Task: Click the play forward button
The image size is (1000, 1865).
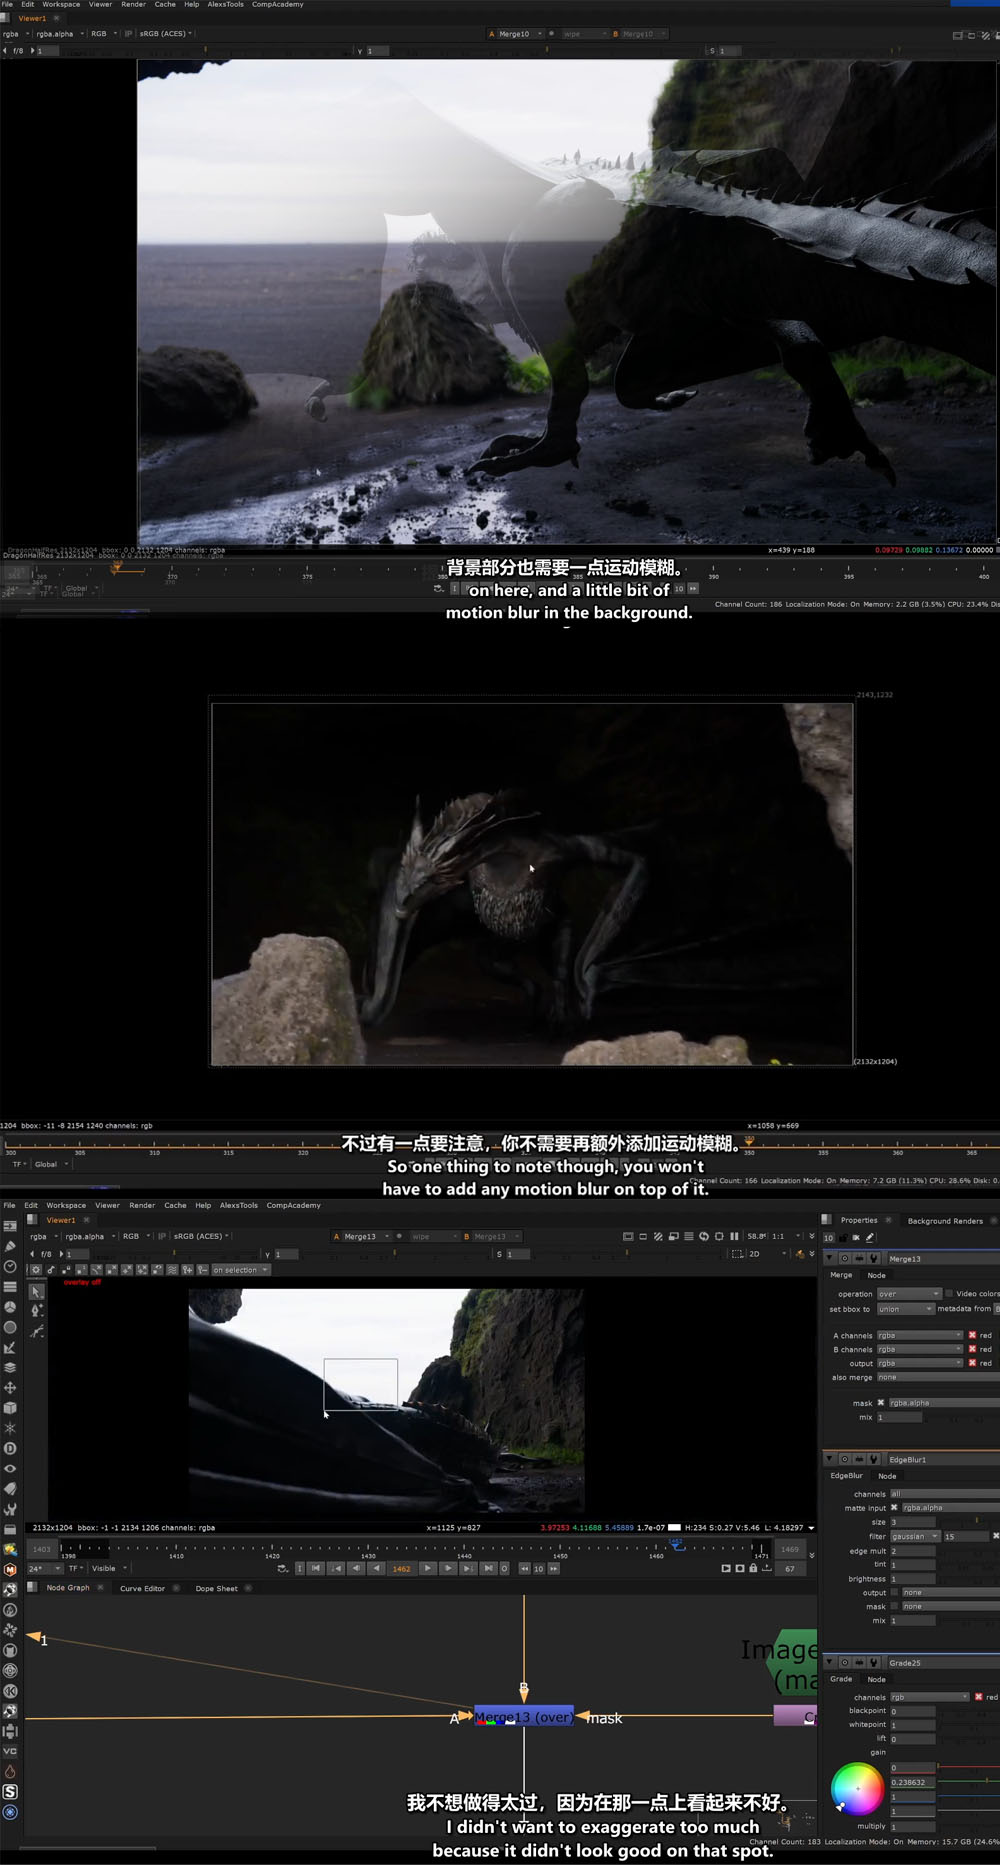Action: tap(427, 1568)
